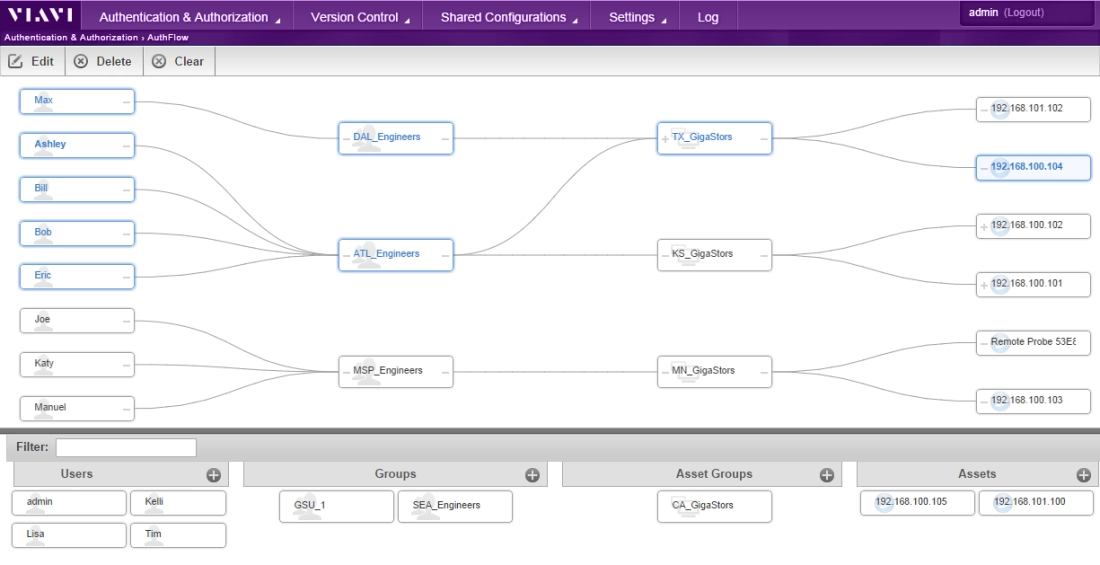
Task: Click the plus icon in Assets header
Action: pyautogui.click(x=1082, y=475)
